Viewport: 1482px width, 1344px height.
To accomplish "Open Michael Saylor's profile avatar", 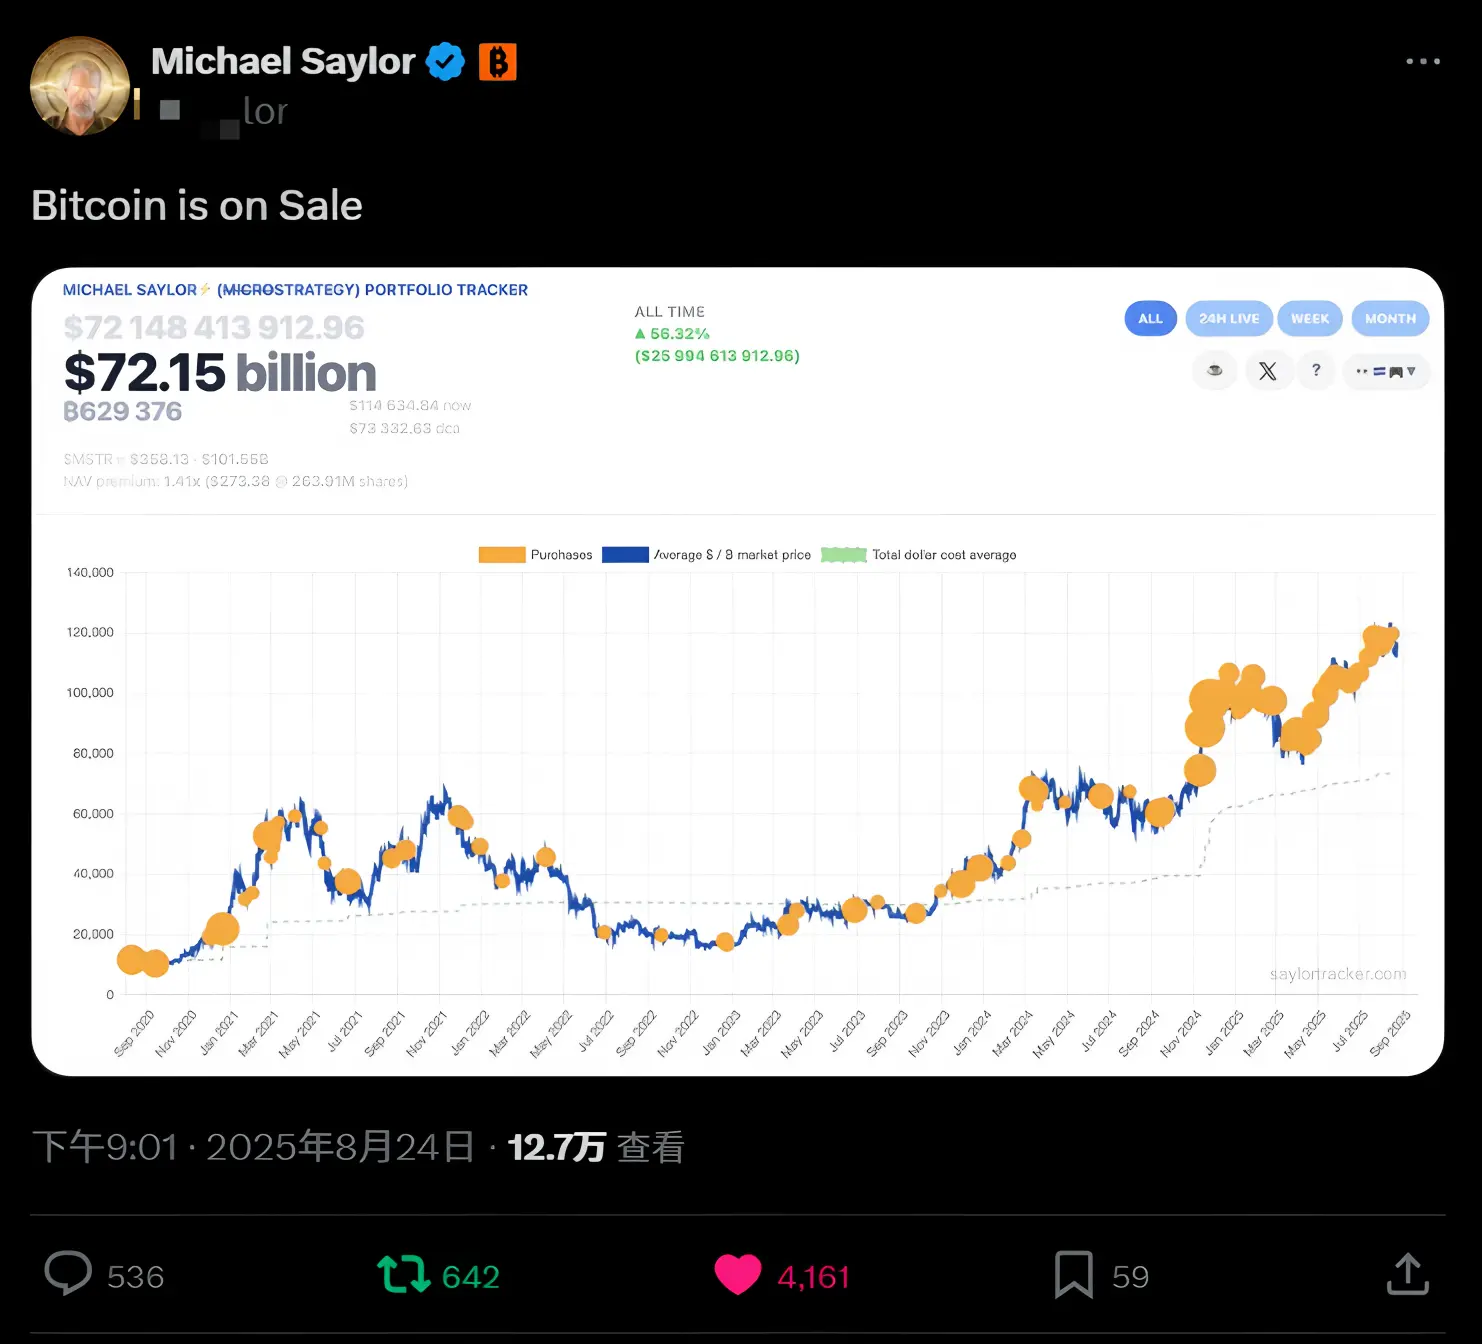I will click(80, 86).
